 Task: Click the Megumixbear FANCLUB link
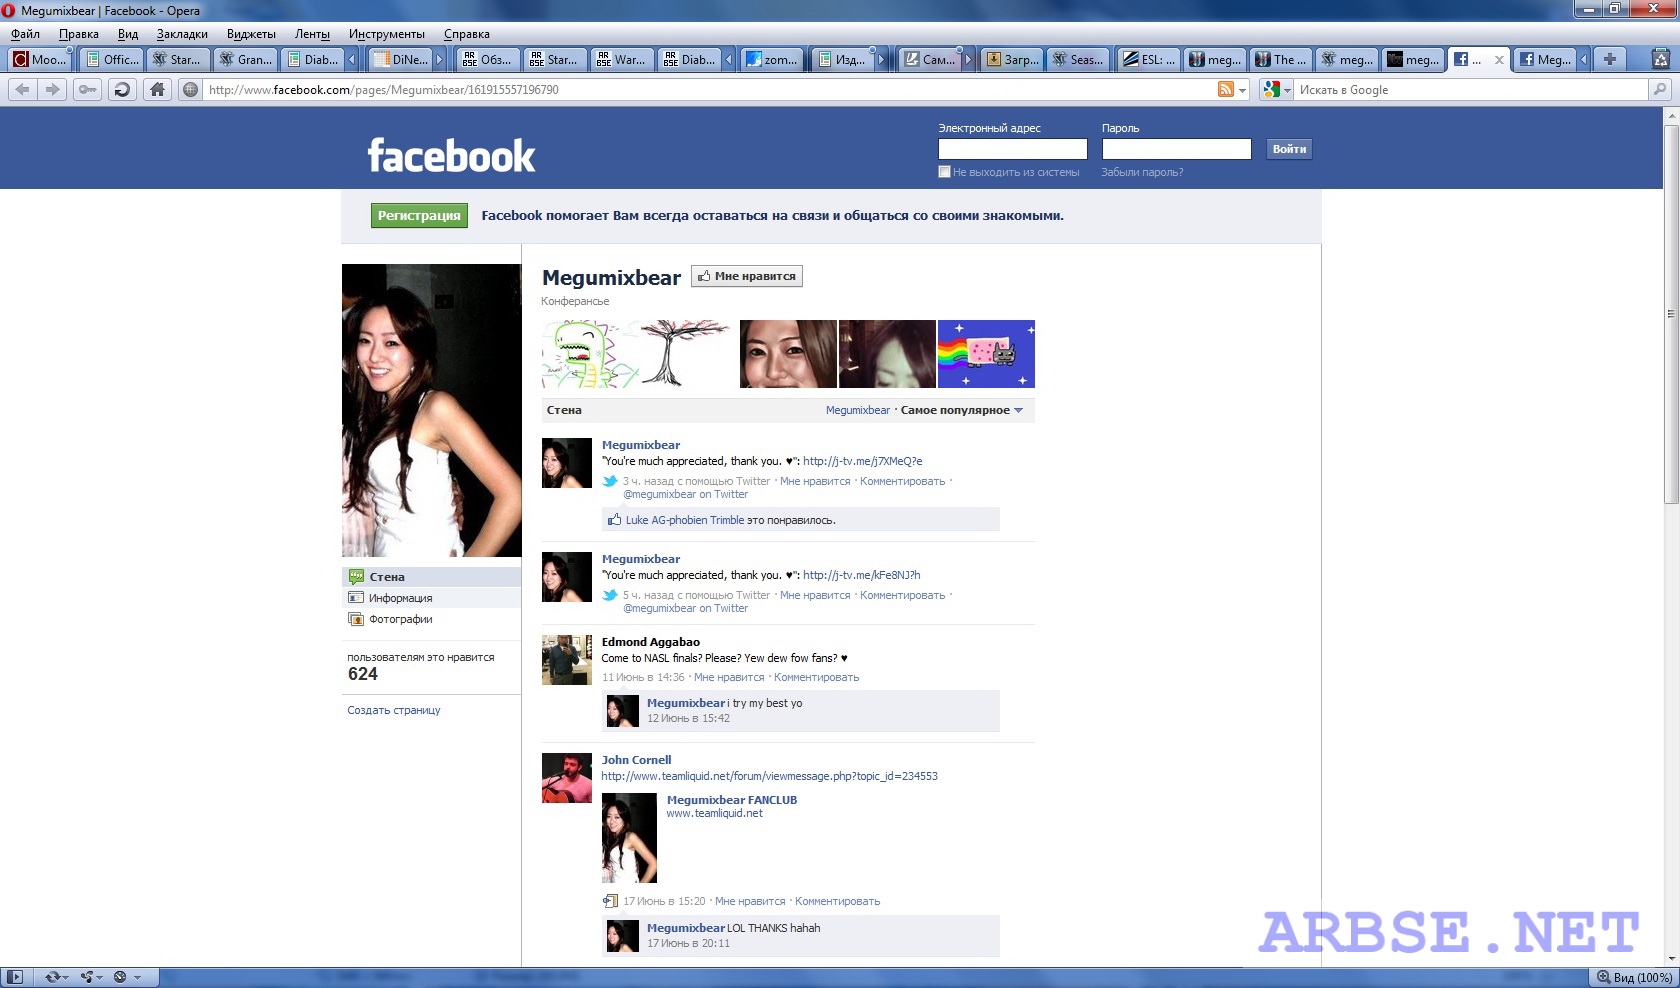tap(732, 800)
